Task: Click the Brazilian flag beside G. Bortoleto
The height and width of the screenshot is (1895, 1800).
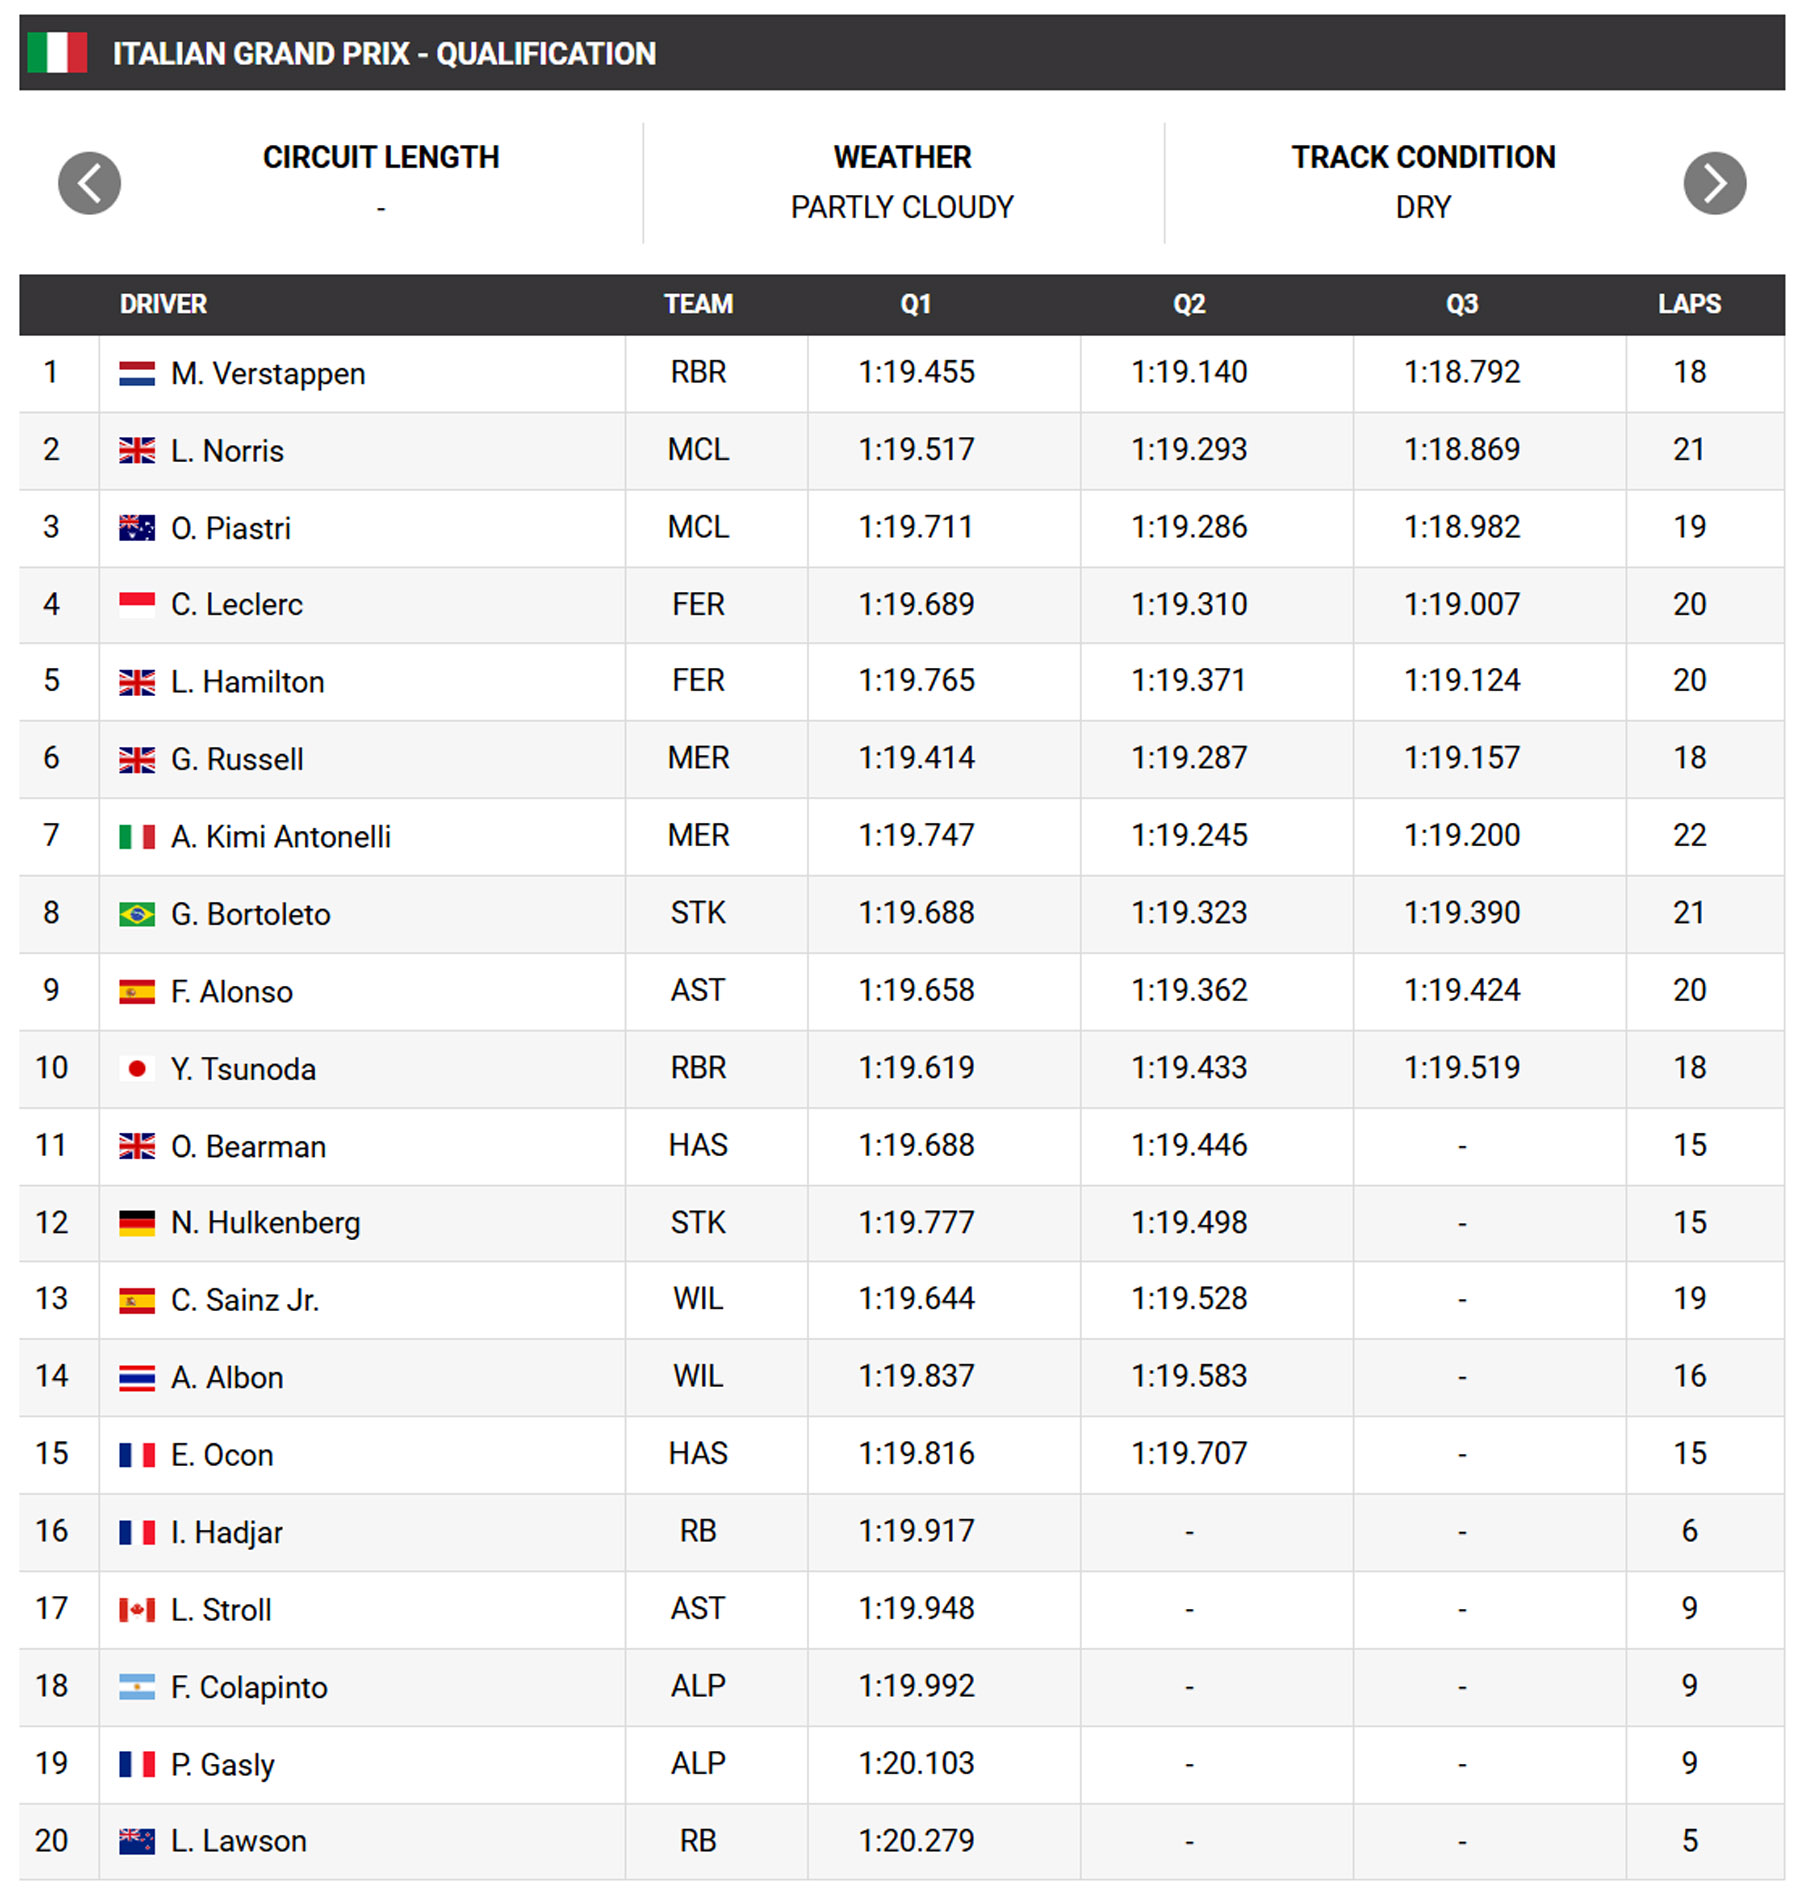Action: tap(137, 914)
